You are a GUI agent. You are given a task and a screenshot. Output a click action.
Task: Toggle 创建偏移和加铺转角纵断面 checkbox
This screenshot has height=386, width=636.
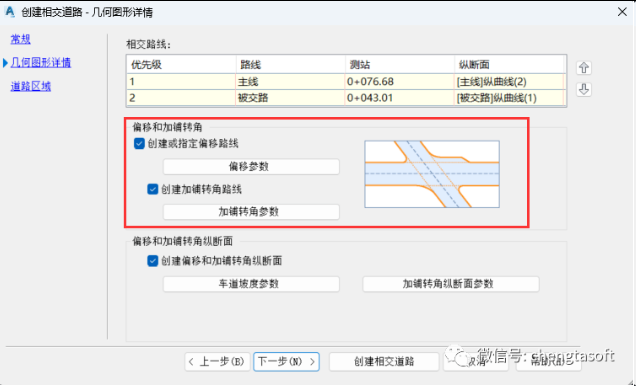point(153,261)
